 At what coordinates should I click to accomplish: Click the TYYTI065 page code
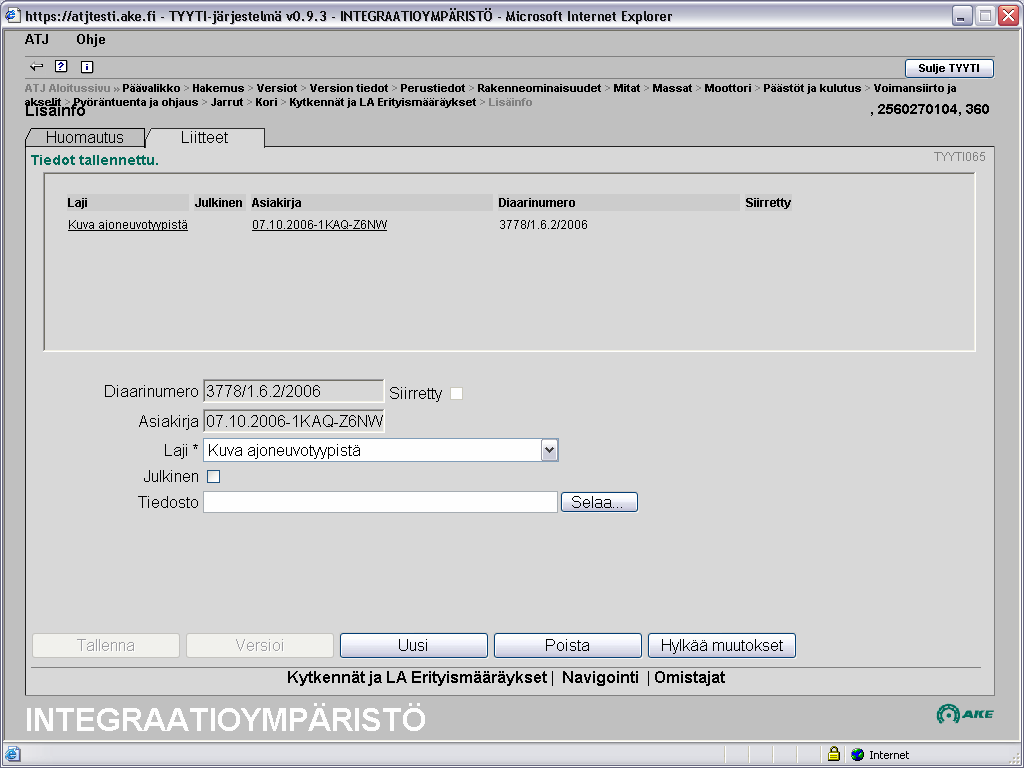click(959, 157)
